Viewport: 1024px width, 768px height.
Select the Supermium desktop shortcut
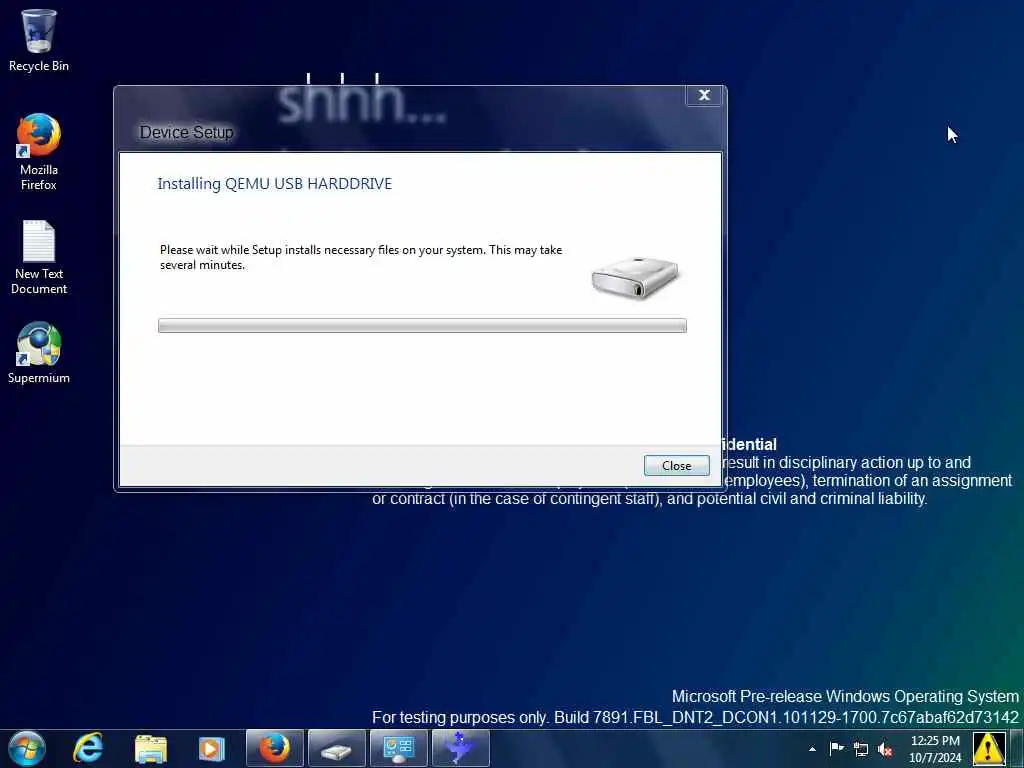[x=39, y=353]
